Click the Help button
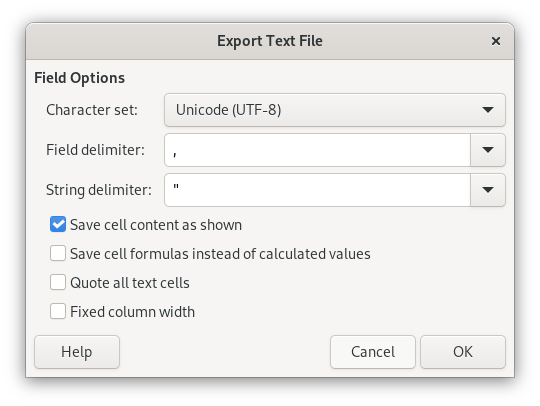Screen dimensions: 540x406 point(77,352)
